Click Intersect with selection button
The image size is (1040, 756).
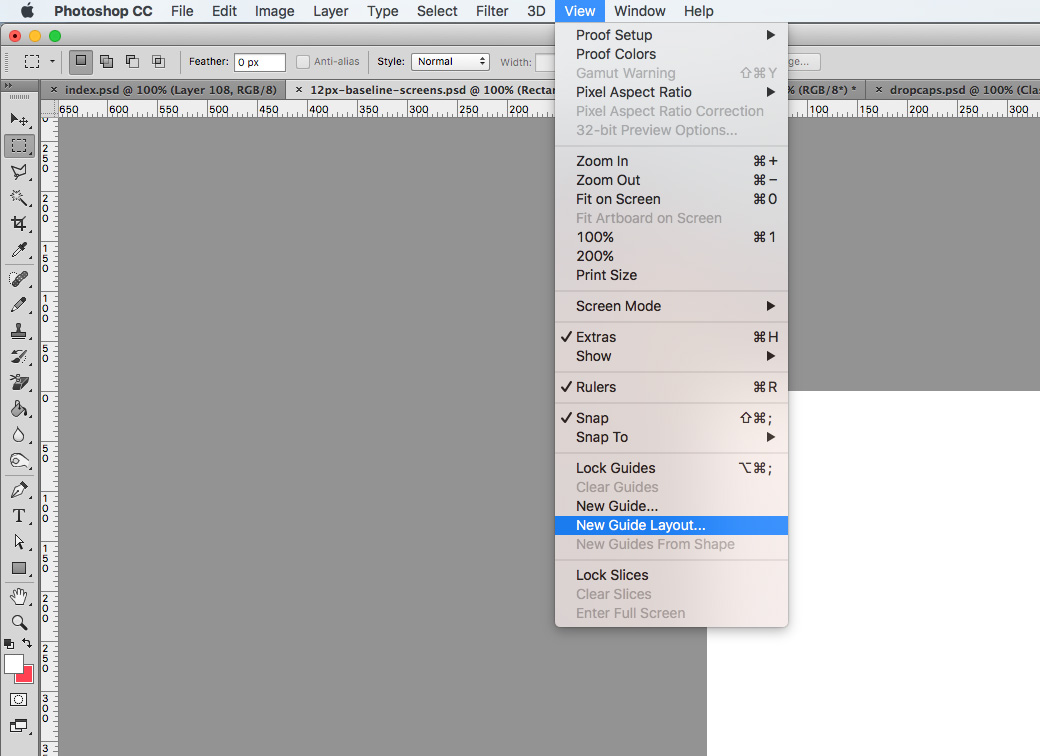click(x=158, y=61)
